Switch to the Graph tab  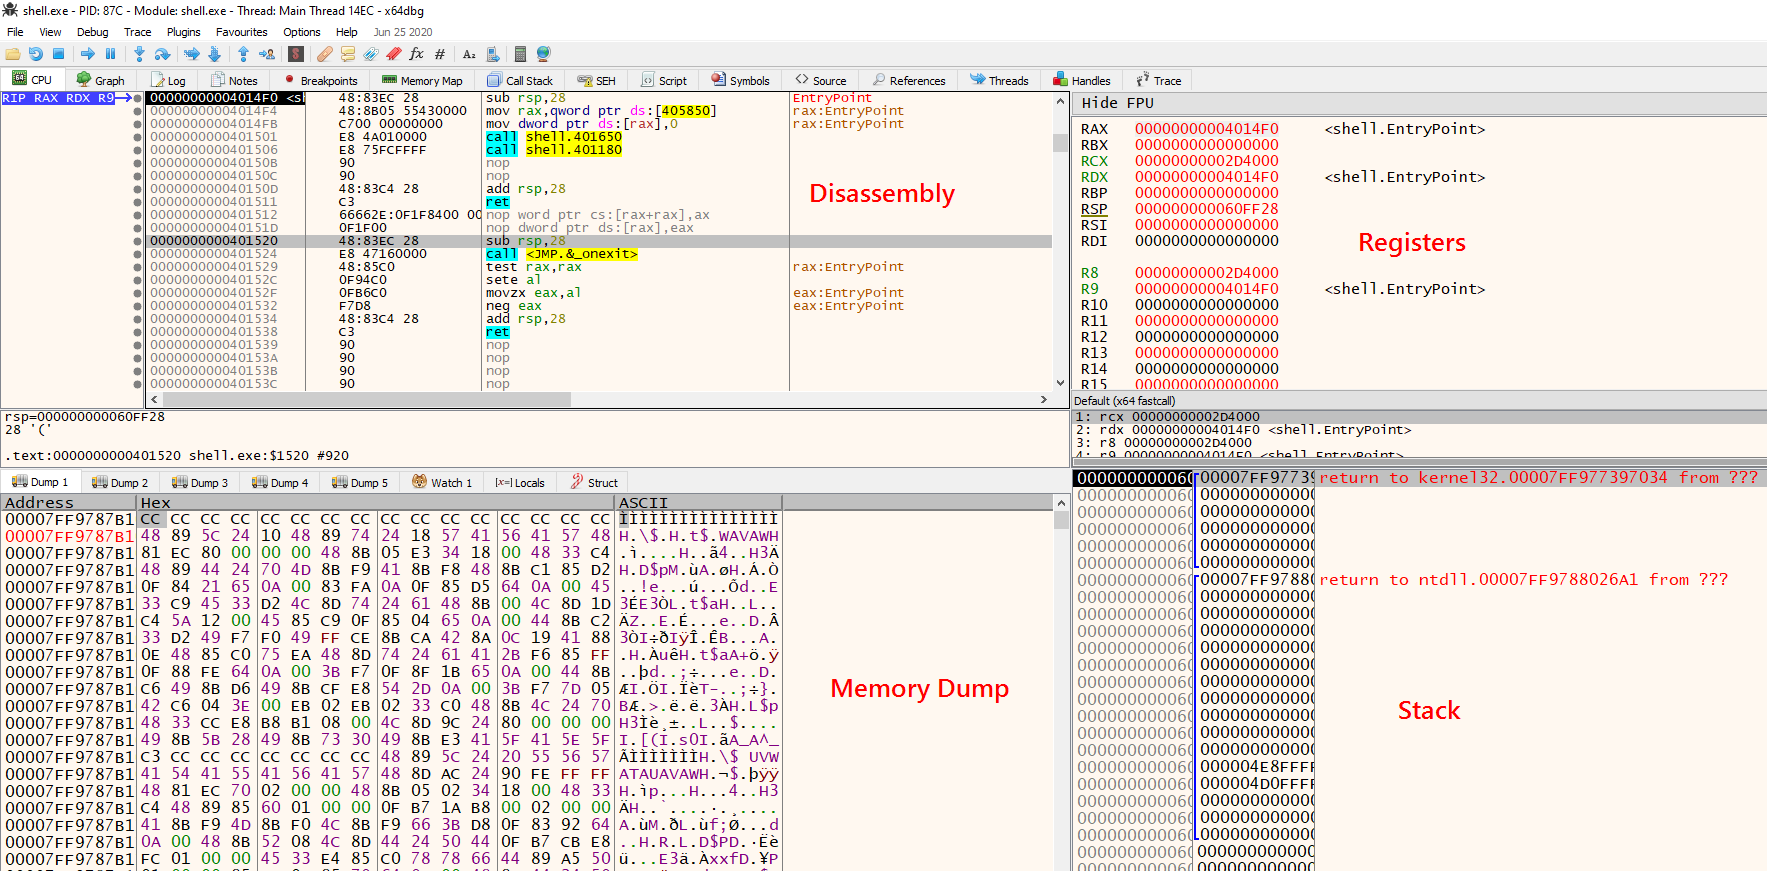101,81
